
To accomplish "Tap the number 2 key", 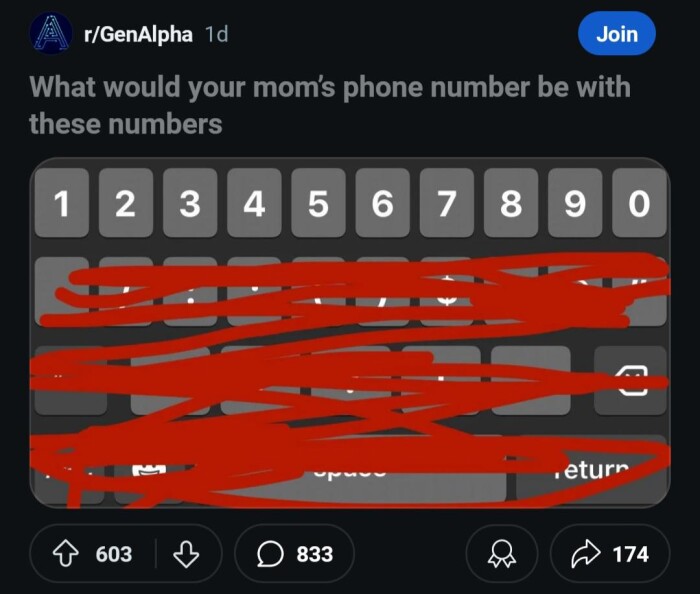I will point(126,203).
